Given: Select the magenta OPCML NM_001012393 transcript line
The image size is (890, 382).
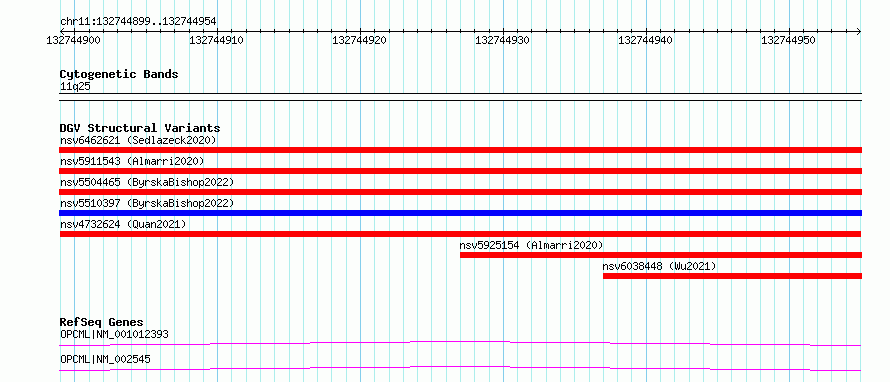Looking at the screenshot, I should pyautogui.click(x=460, y=343).
